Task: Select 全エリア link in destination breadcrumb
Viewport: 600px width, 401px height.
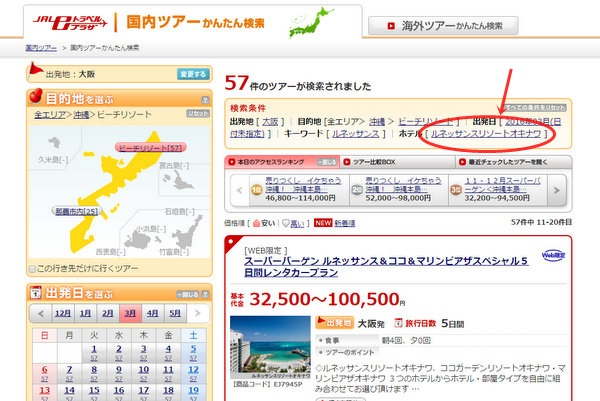Action: 50,114
